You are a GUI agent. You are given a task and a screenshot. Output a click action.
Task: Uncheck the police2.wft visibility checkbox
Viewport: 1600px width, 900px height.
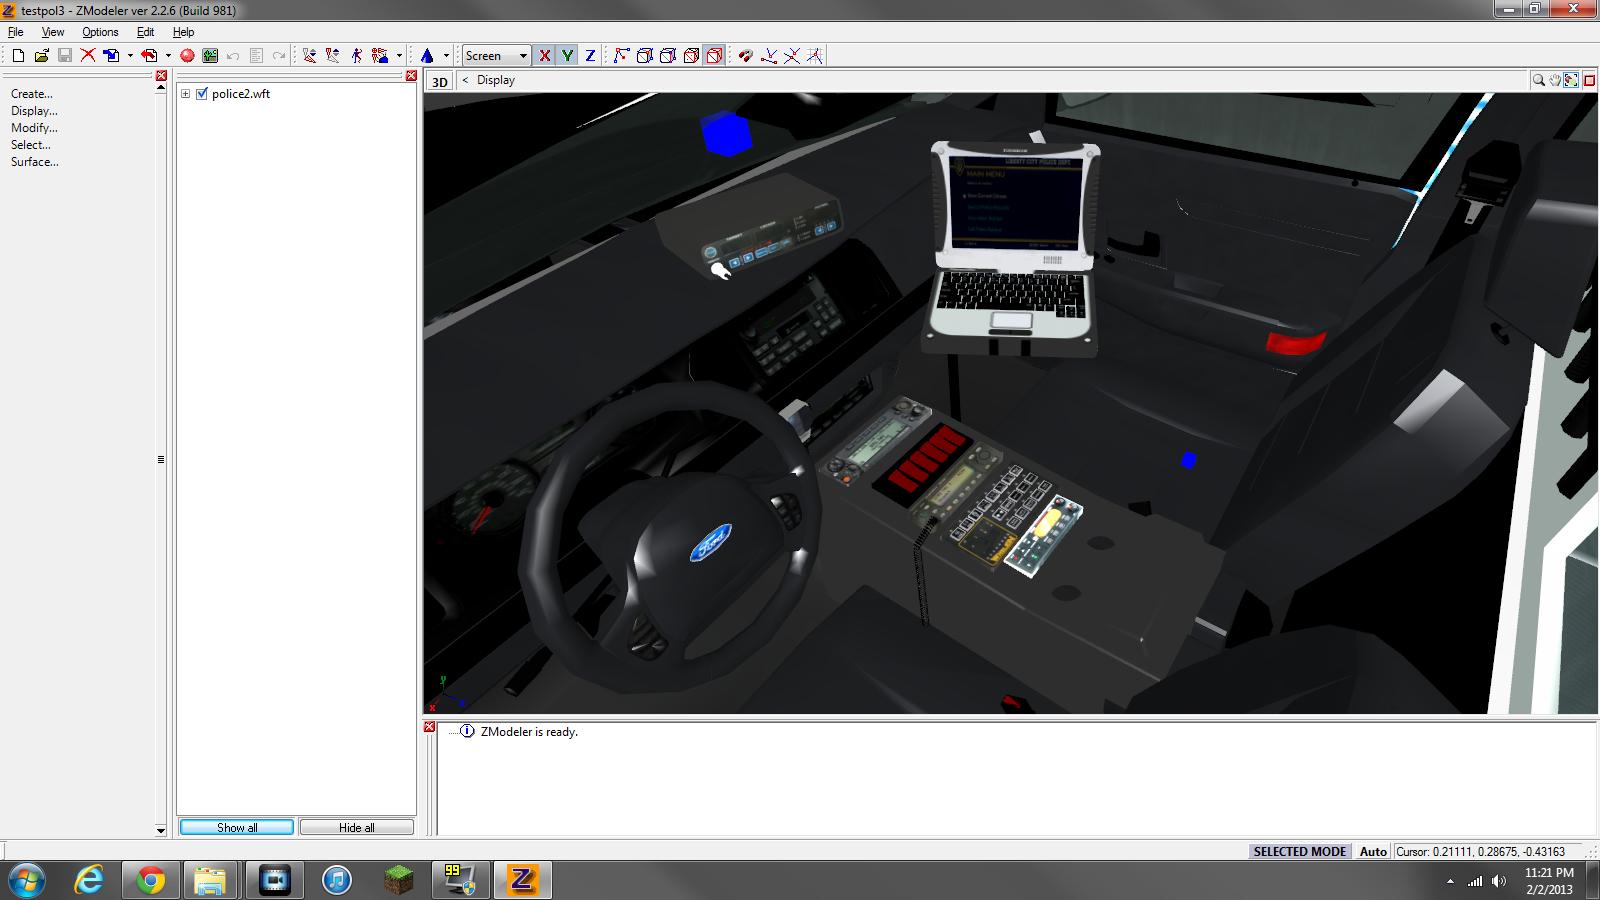coord(202,94)
